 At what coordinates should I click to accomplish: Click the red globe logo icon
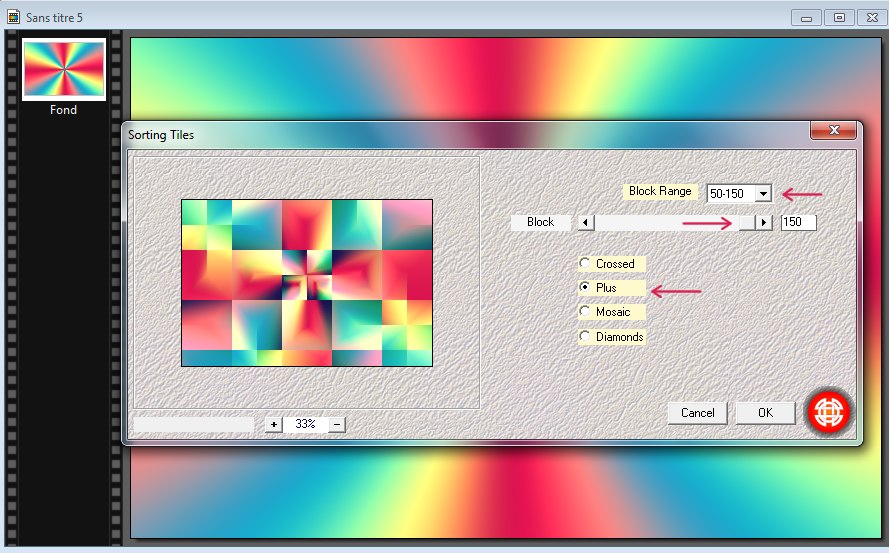(x=828, y=412)
